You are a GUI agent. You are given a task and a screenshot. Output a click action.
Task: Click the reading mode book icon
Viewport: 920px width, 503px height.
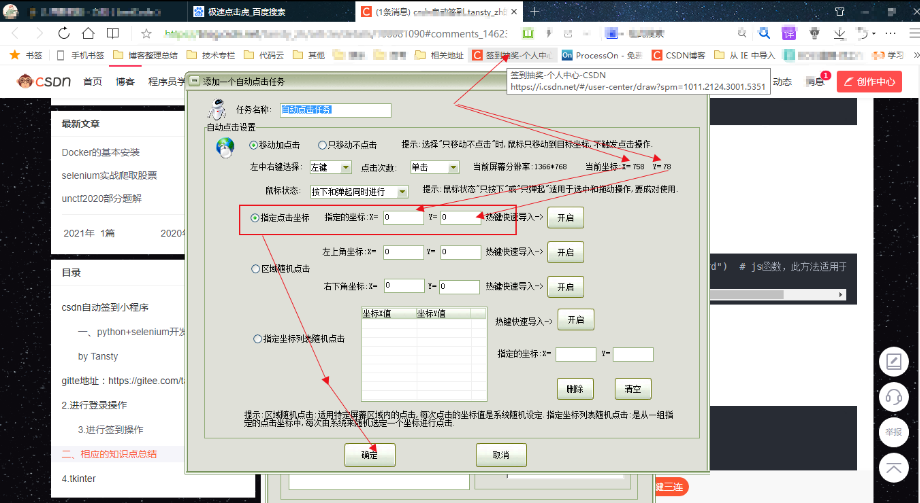coord(113,33)
